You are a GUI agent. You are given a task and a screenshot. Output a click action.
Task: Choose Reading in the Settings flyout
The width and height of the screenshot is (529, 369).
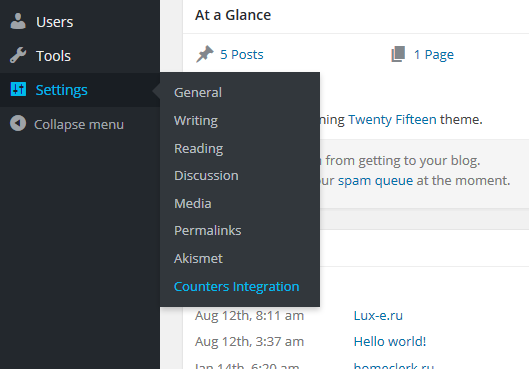[x=198, y=149]
